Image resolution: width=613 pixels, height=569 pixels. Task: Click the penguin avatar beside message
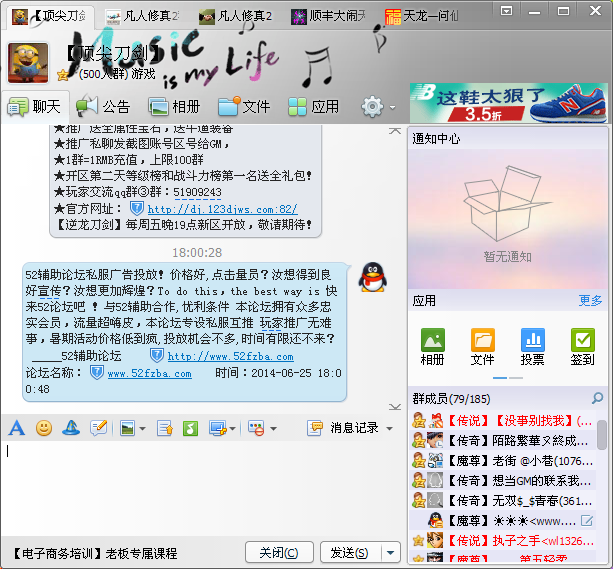[x=373, y=277]
